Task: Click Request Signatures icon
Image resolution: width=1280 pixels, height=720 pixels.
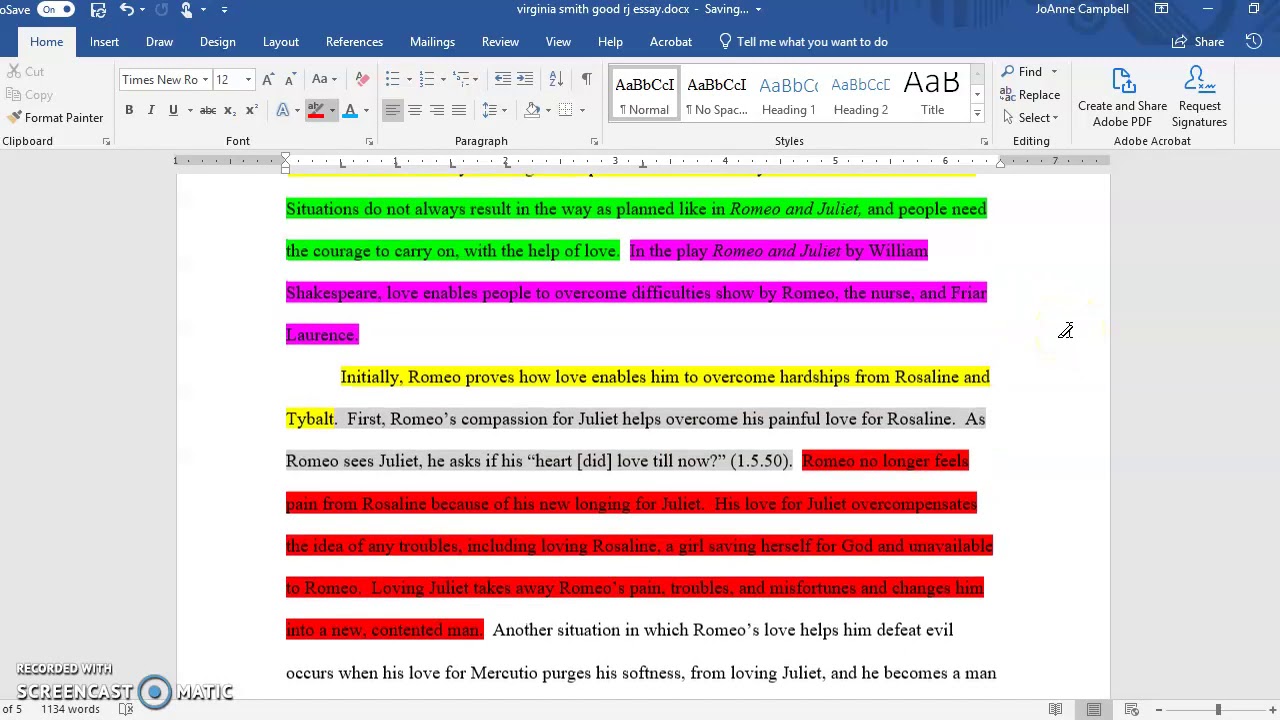Action: click(1199, 98)
